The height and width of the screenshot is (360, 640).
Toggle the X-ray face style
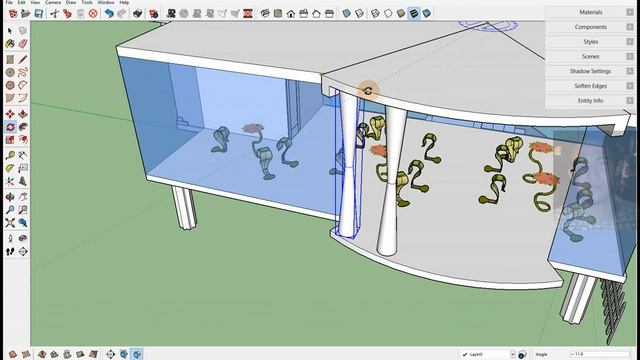pyautogui.click(x=347, y=13)
